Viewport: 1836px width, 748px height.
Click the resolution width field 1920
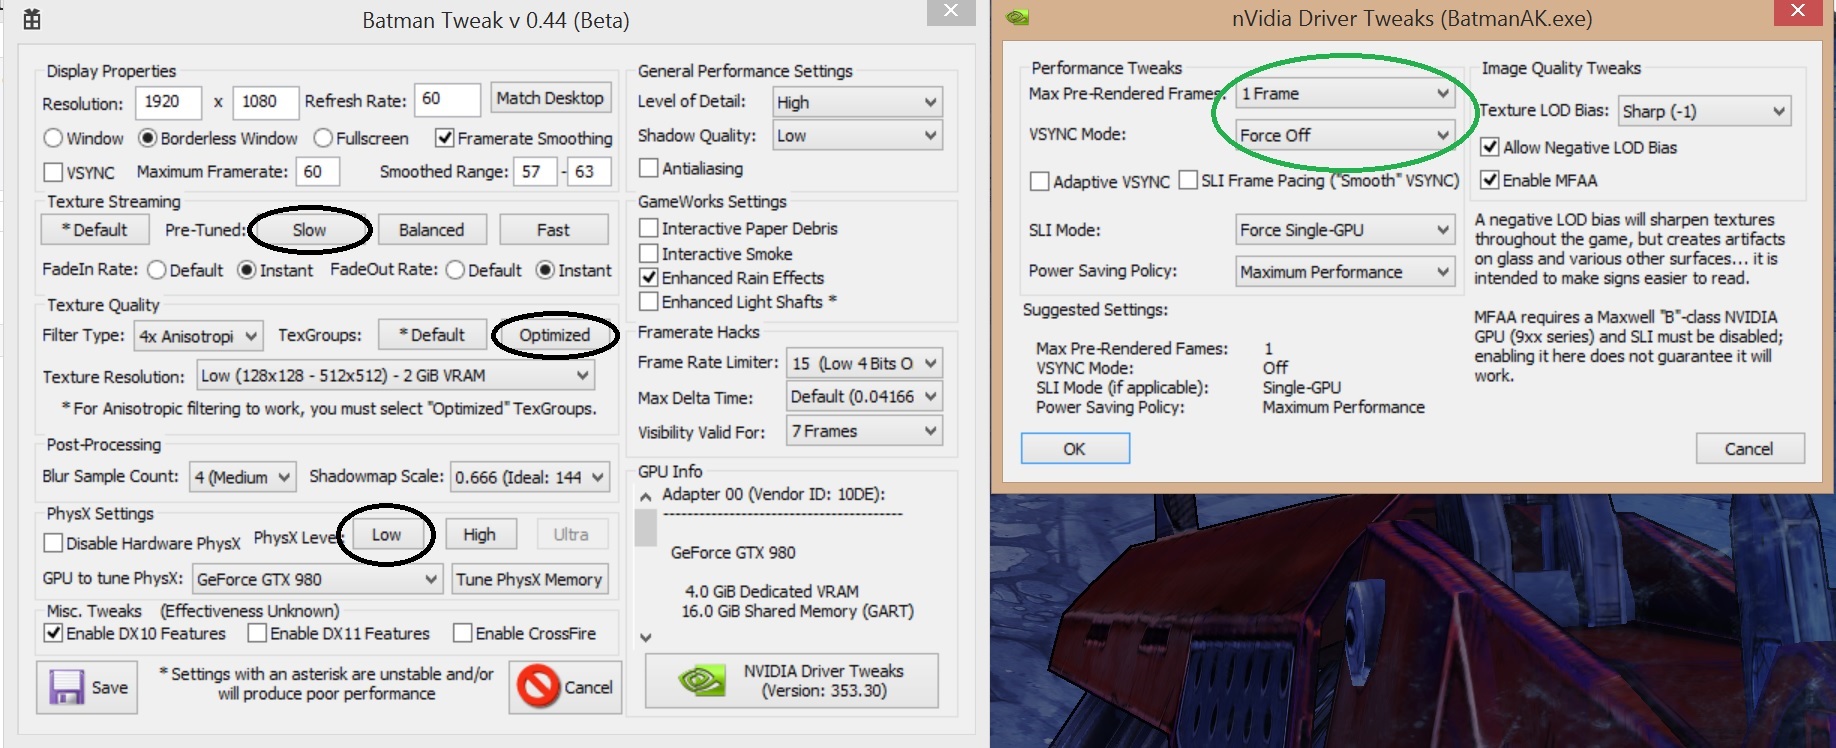(x=168, y=102)
